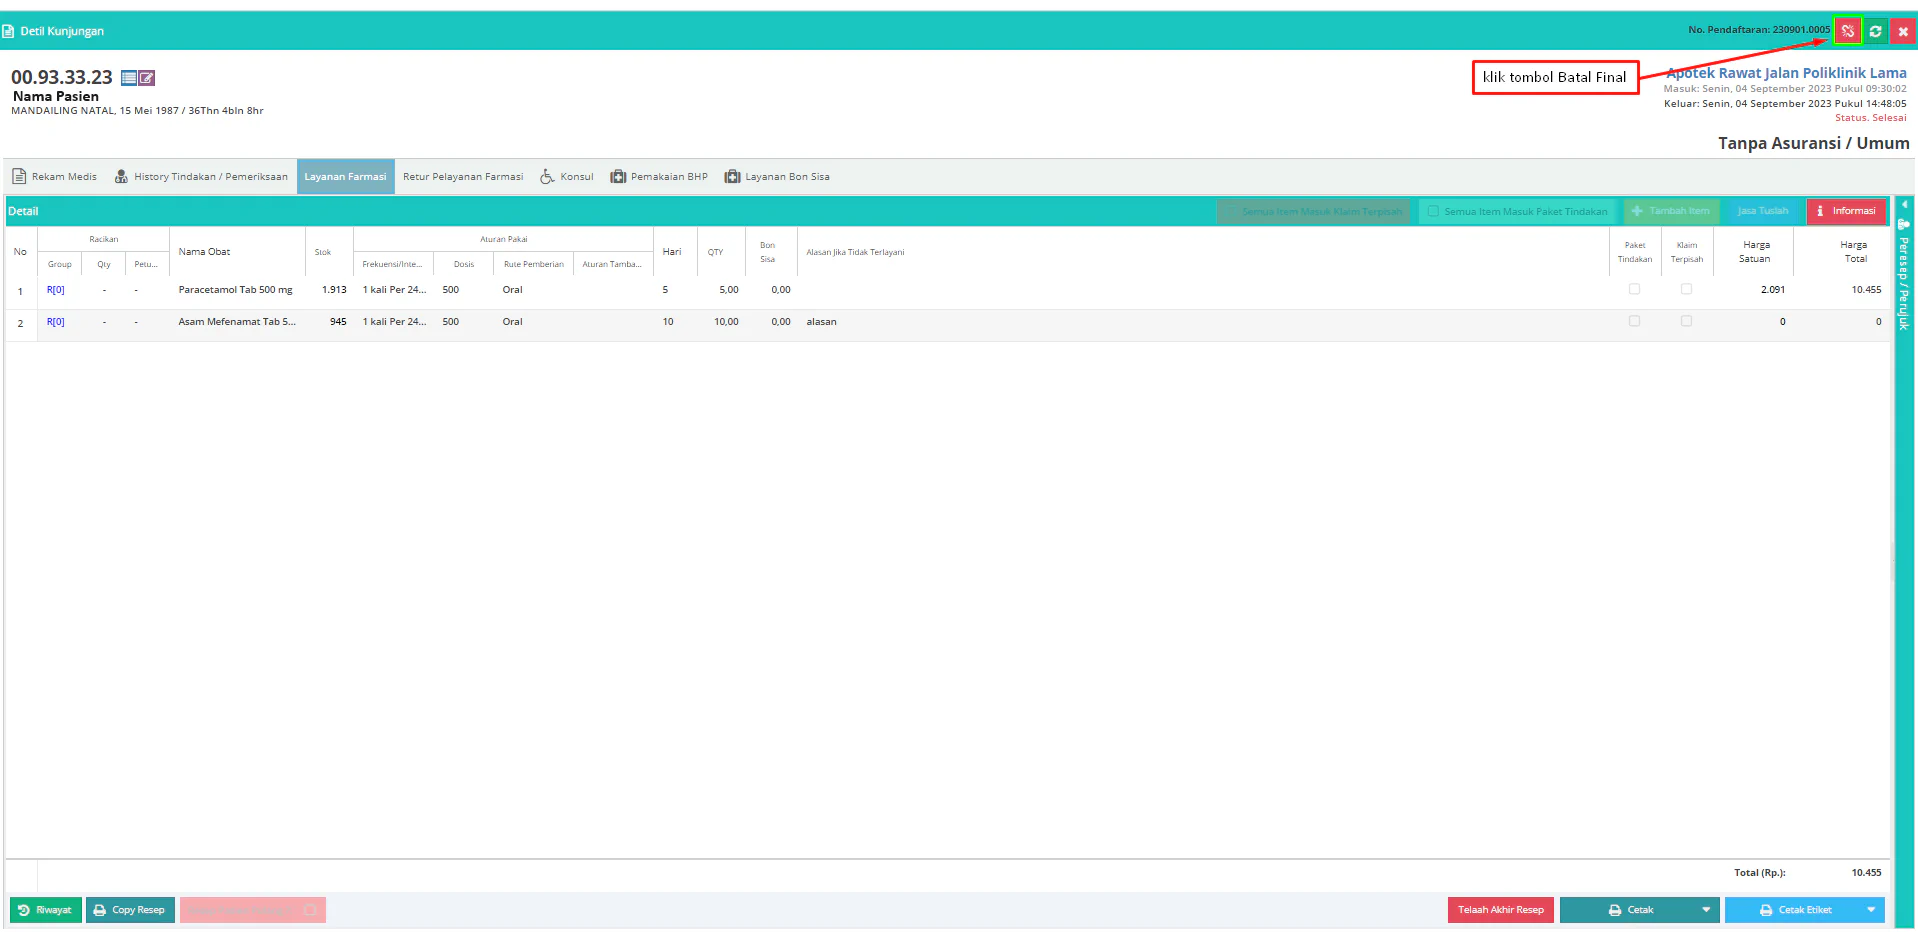The height and width of the screenshot is (932, 1918).
Task: Click the purple edit patient icon
Action: click(147, 78)
